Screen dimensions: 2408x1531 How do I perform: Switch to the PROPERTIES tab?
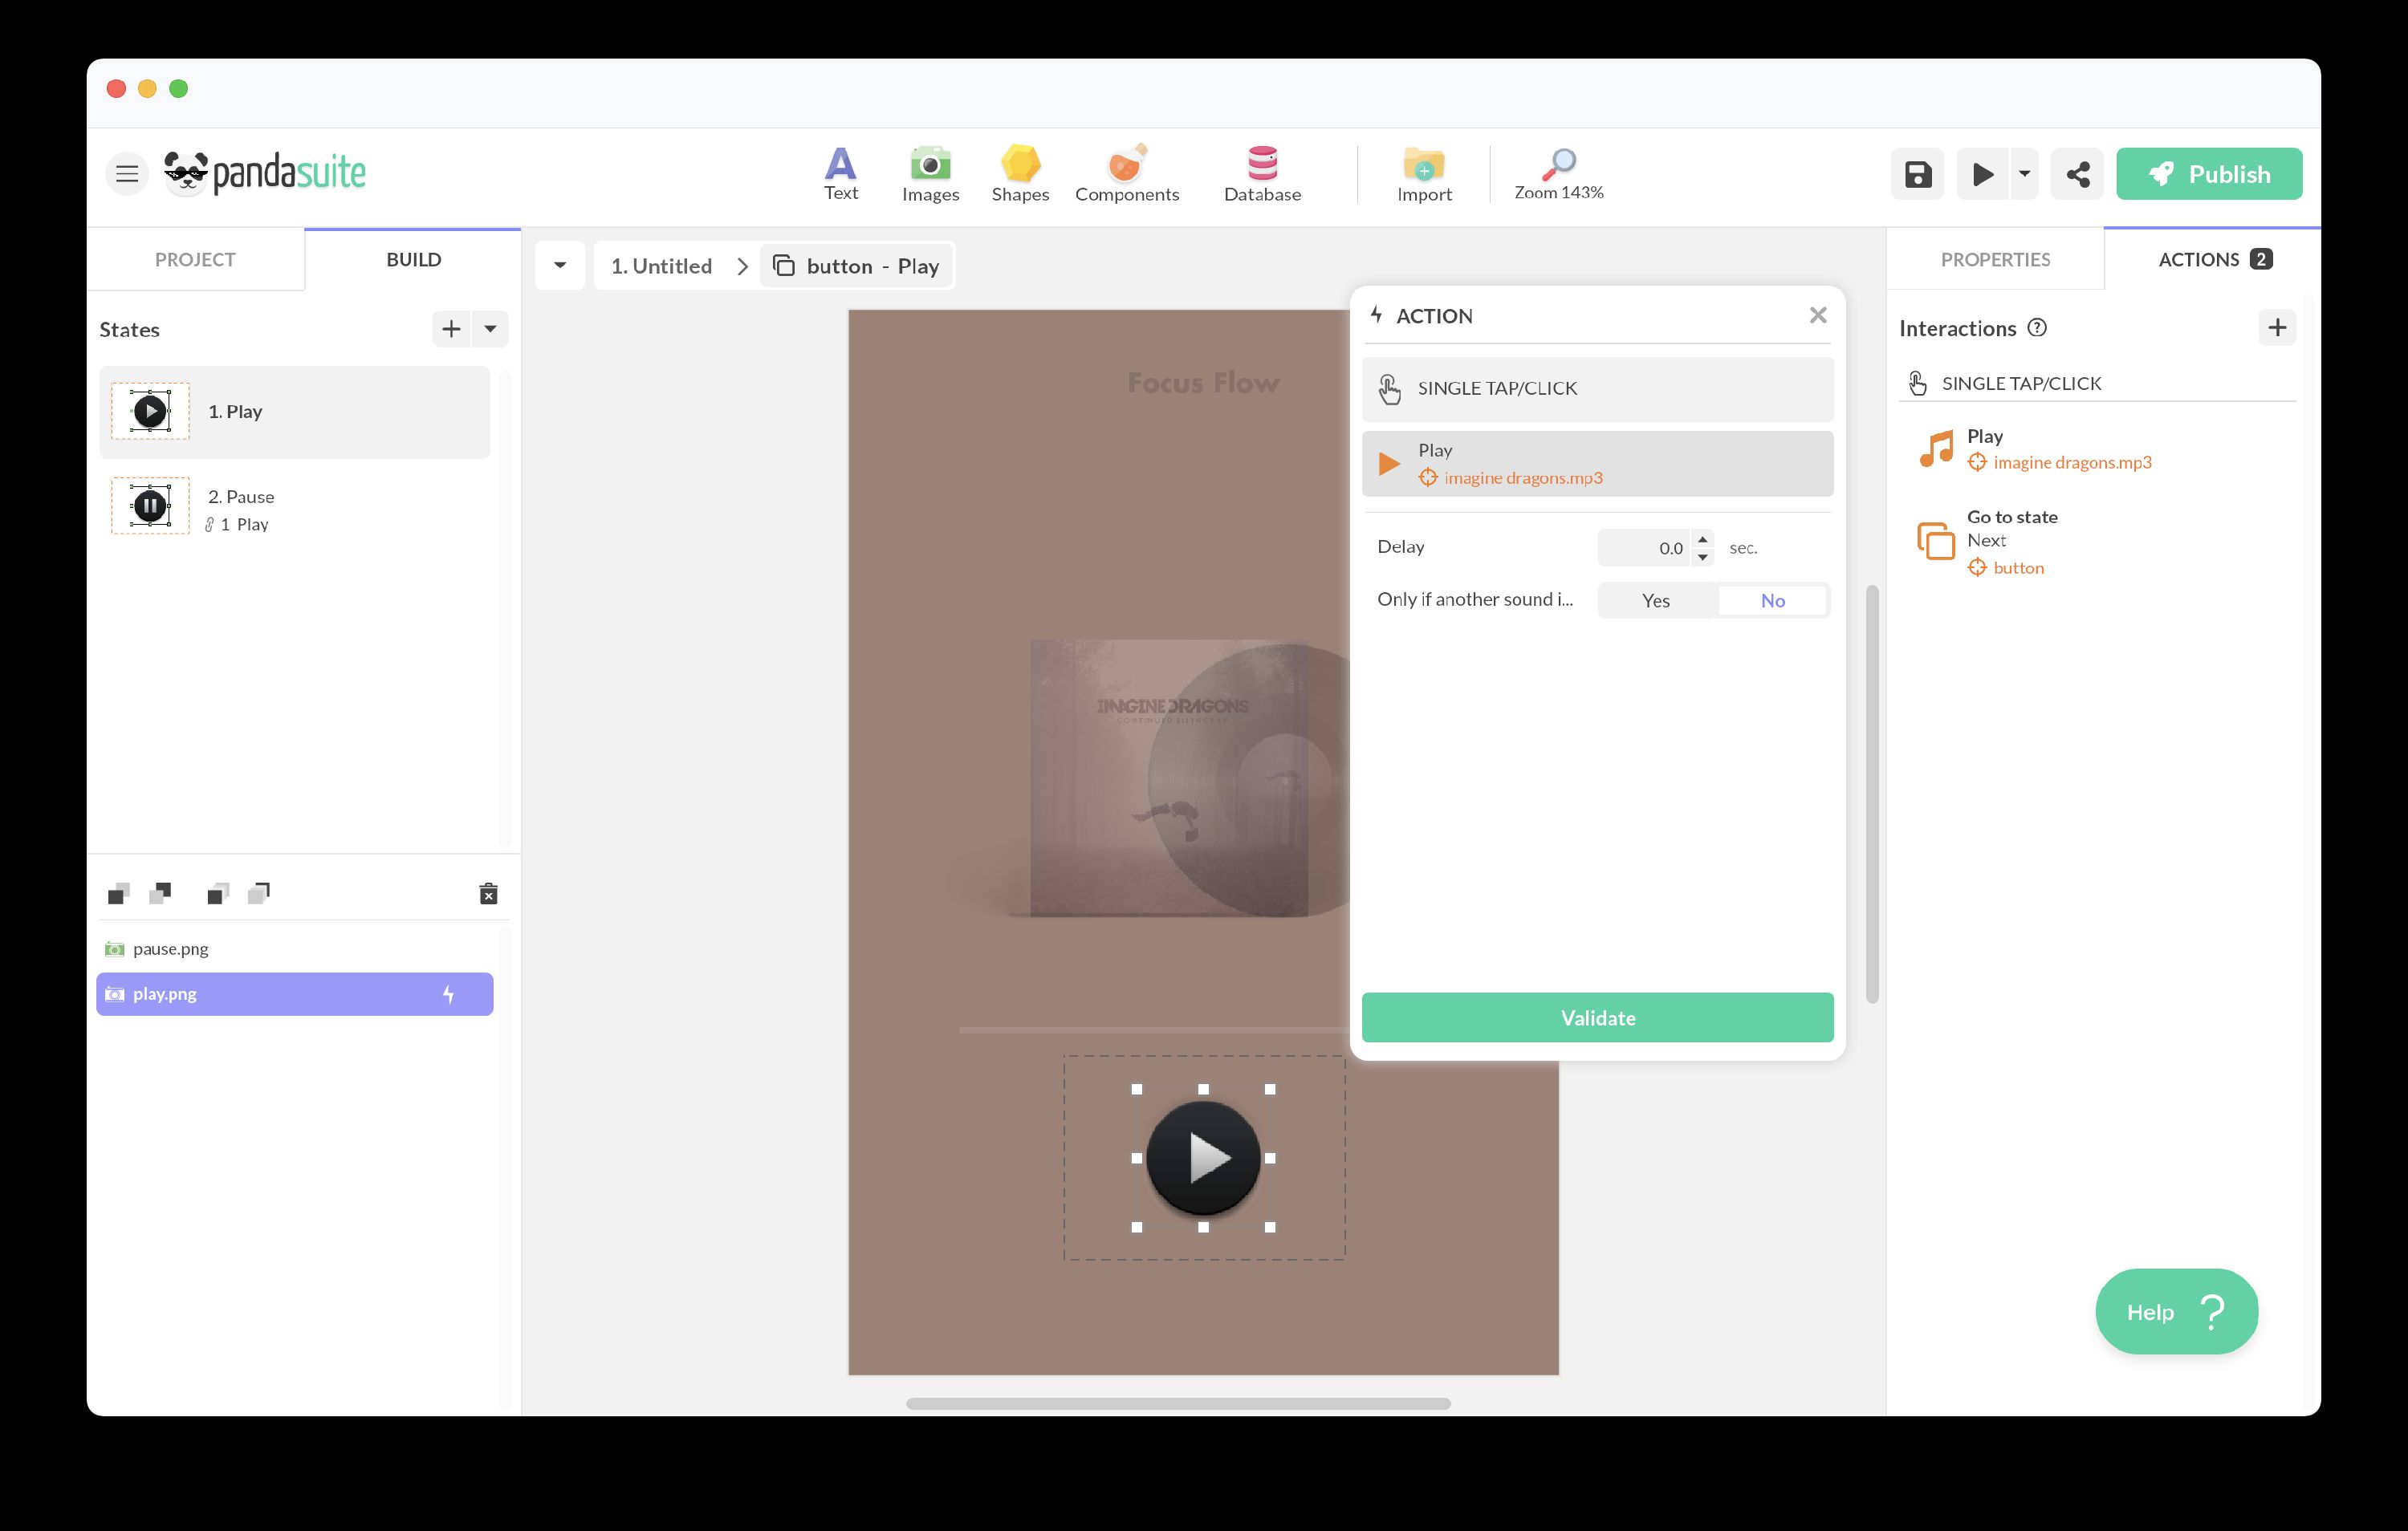click(x=1995, y=259)
